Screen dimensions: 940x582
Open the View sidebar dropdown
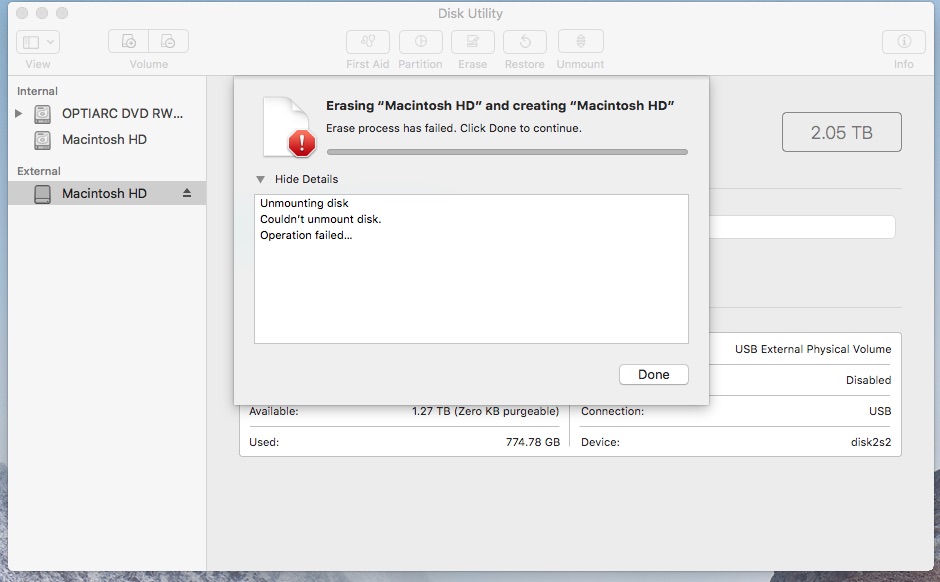tap(38, 42)
